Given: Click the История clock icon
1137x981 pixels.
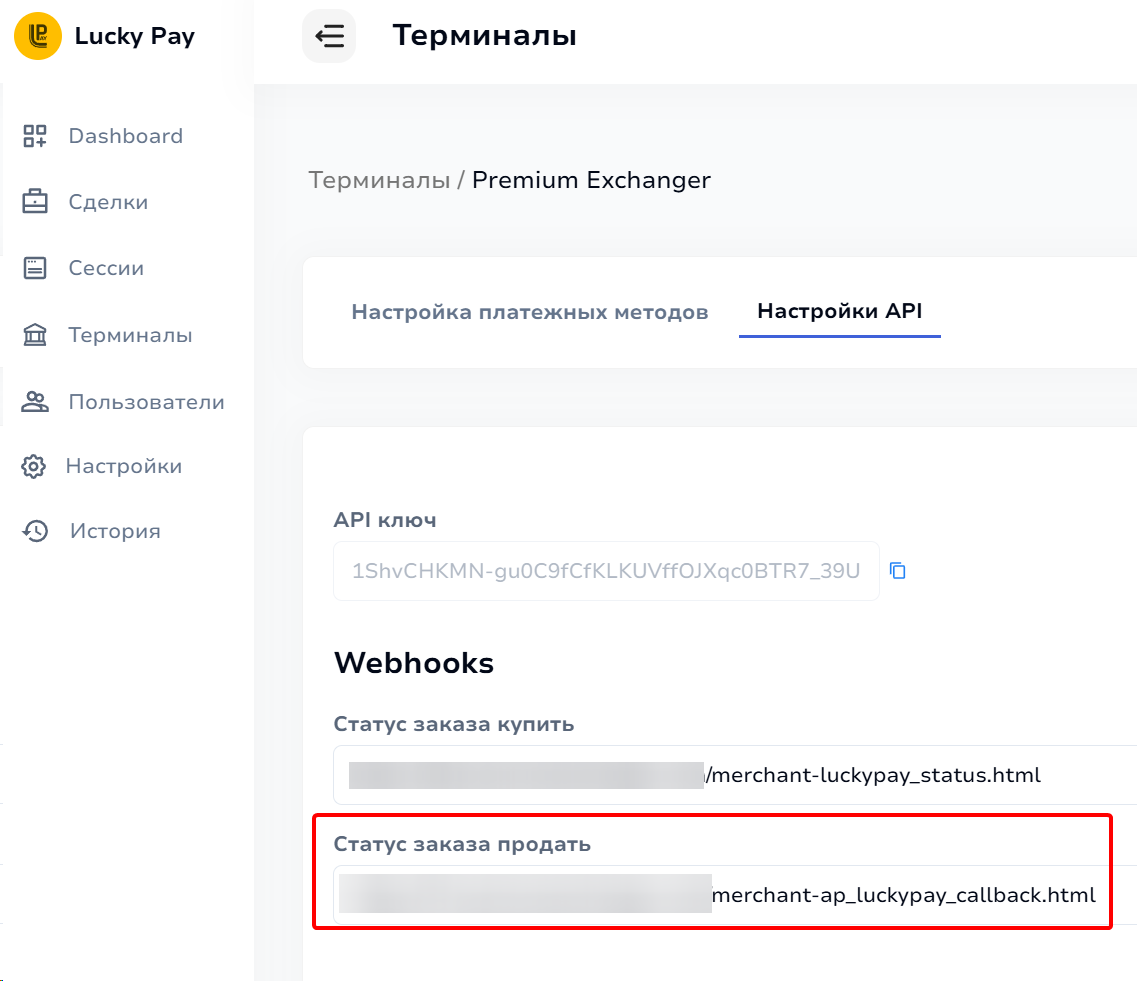Looking at the screenshot, I should click(36, 531).
